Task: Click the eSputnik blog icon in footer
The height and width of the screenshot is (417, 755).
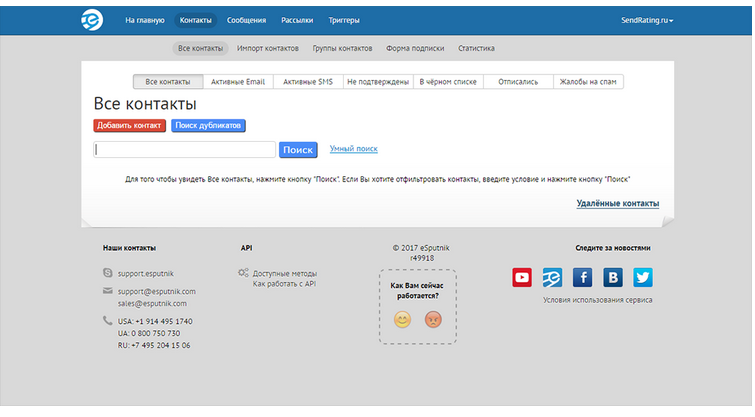Action: point(552,277)
